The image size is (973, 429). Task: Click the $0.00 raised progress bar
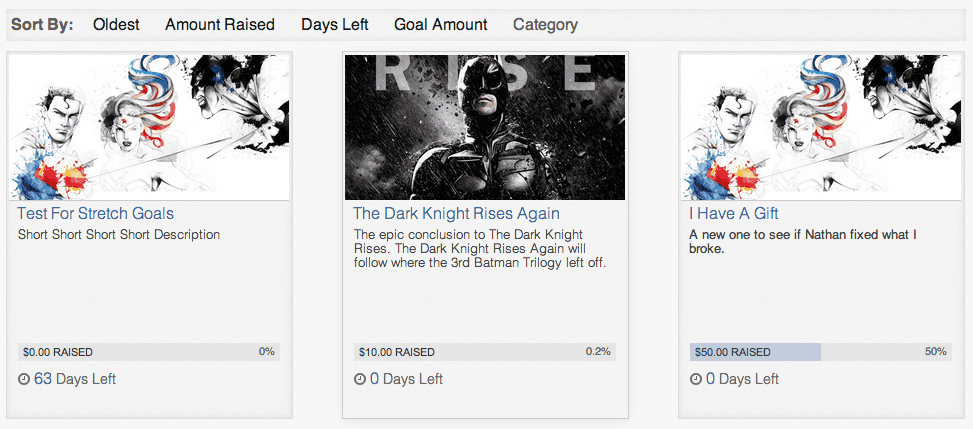click(149, 352)
